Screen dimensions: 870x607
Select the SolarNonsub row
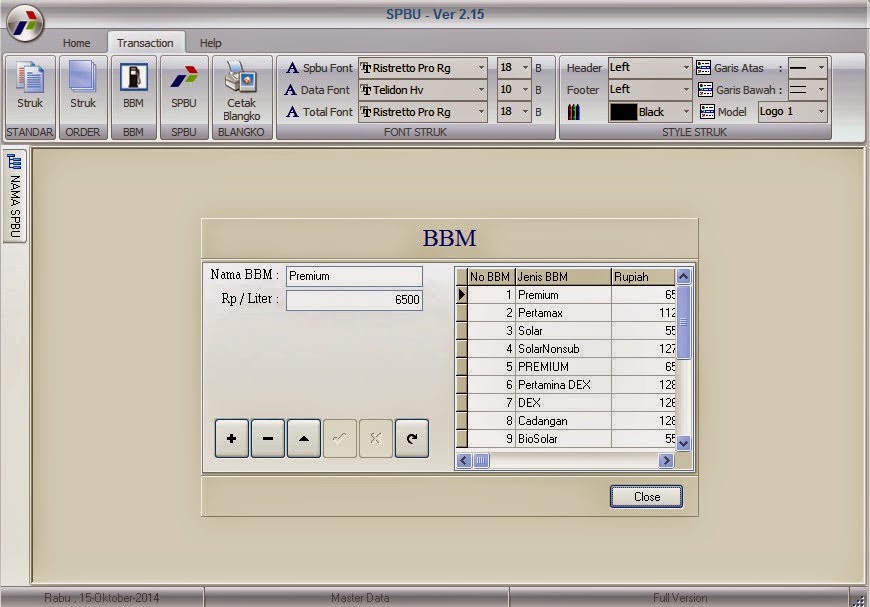click(566, 349)
